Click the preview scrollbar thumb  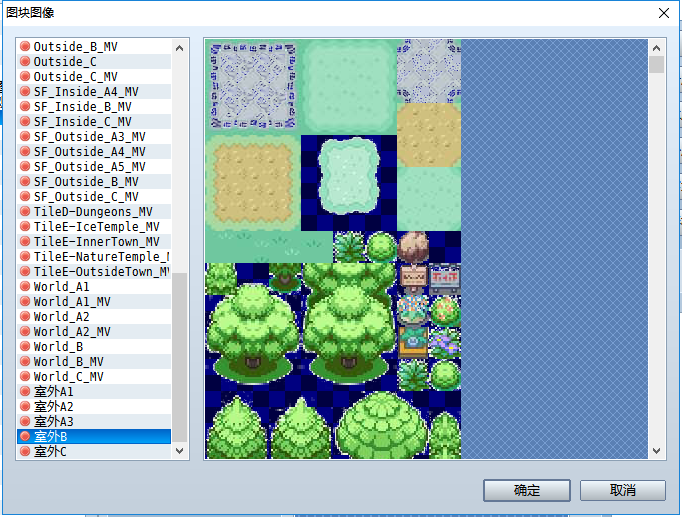[x=657, y=64]
